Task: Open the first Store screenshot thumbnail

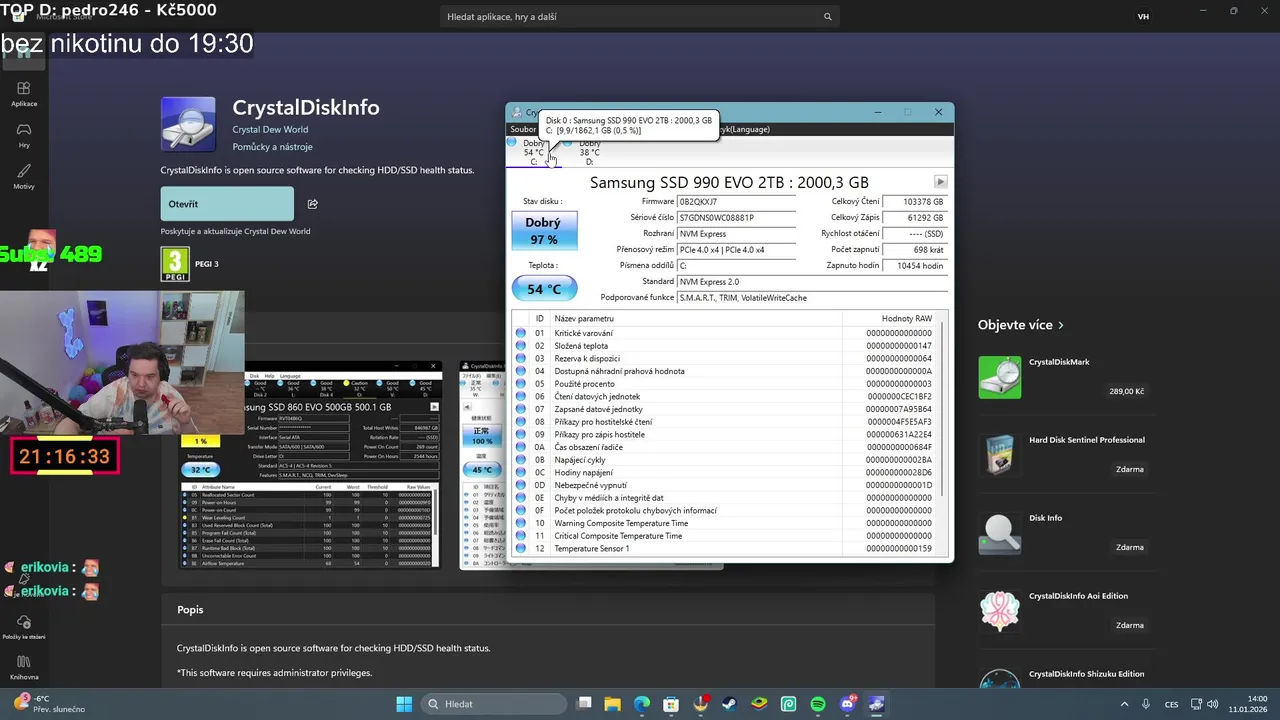Action: pos(311,465)
